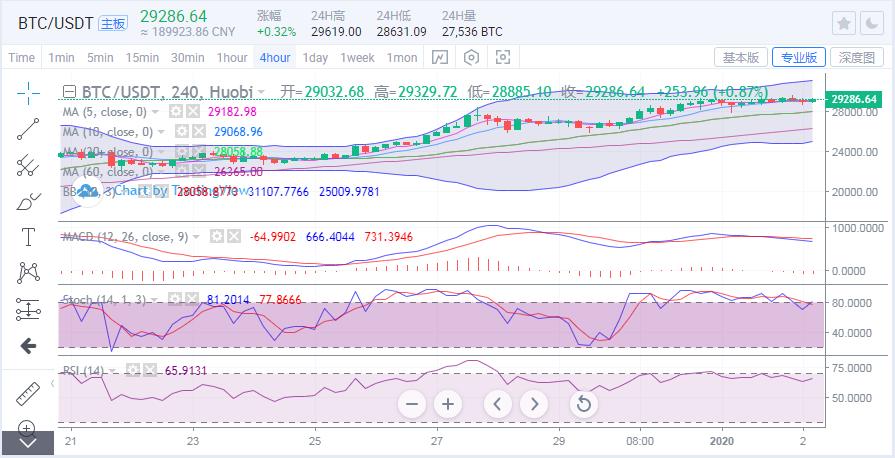Image resolution: width=895 pixels, height=458 pixels.
Task: Collapse the left toolbar with the side handle
Action: point(52,383)
